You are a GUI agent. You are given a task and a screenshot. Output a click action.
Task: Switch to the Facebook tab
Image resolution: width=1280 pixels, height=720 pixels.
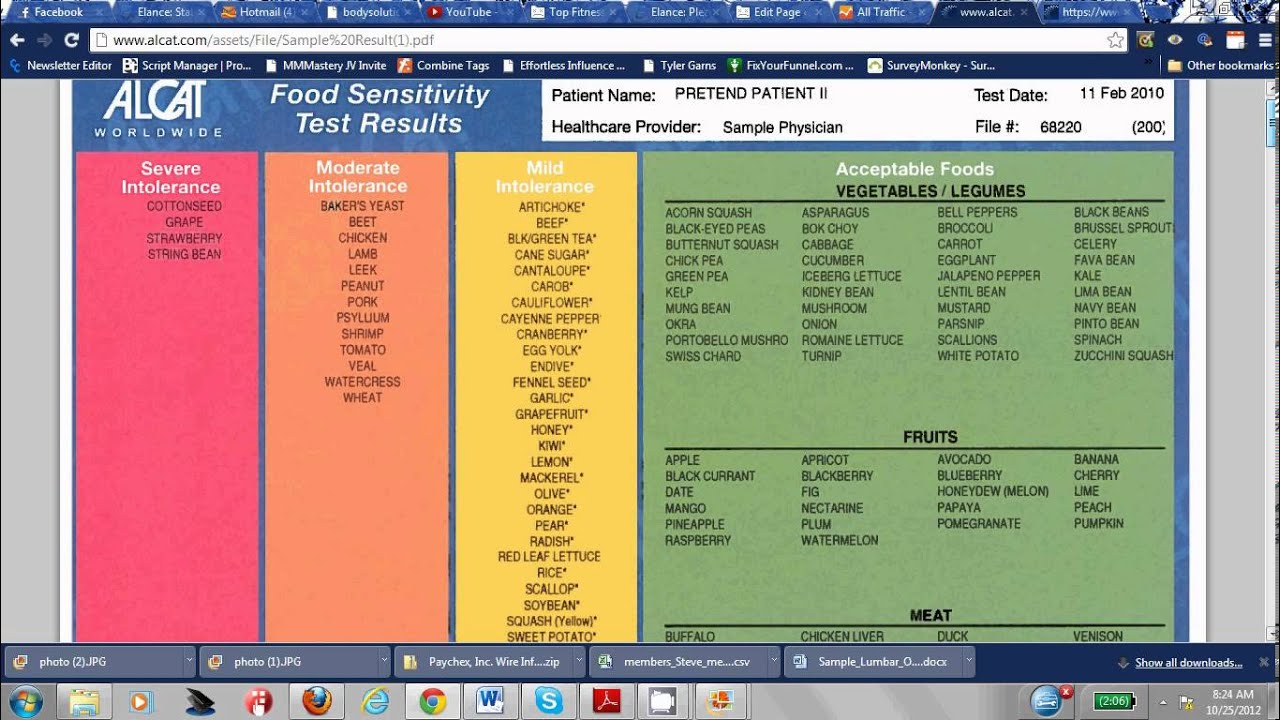pos(57,12)
